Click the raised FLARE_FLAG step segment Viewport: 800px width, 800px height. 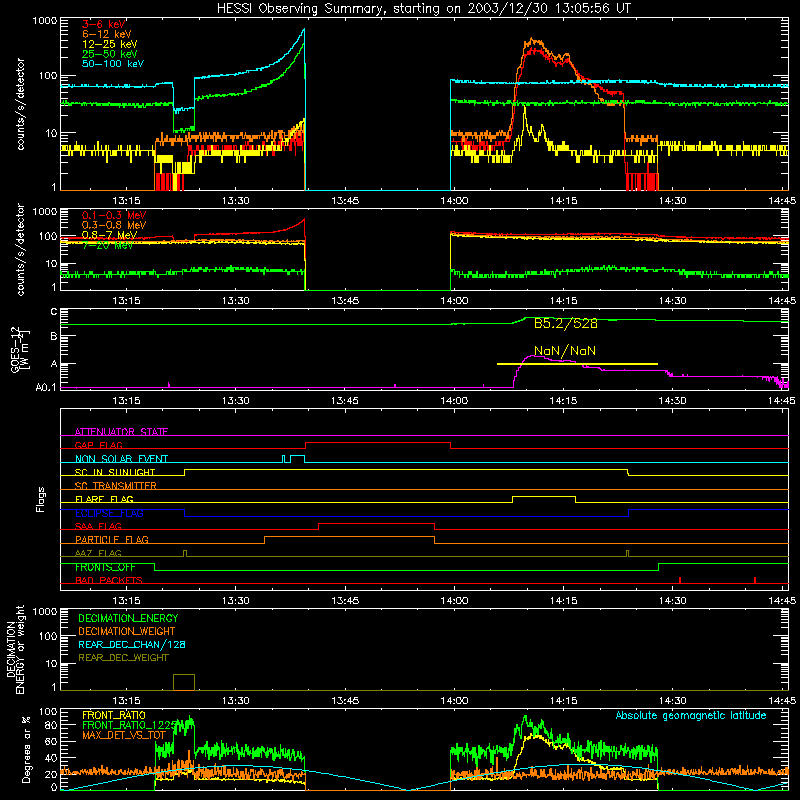pos(544,496)
